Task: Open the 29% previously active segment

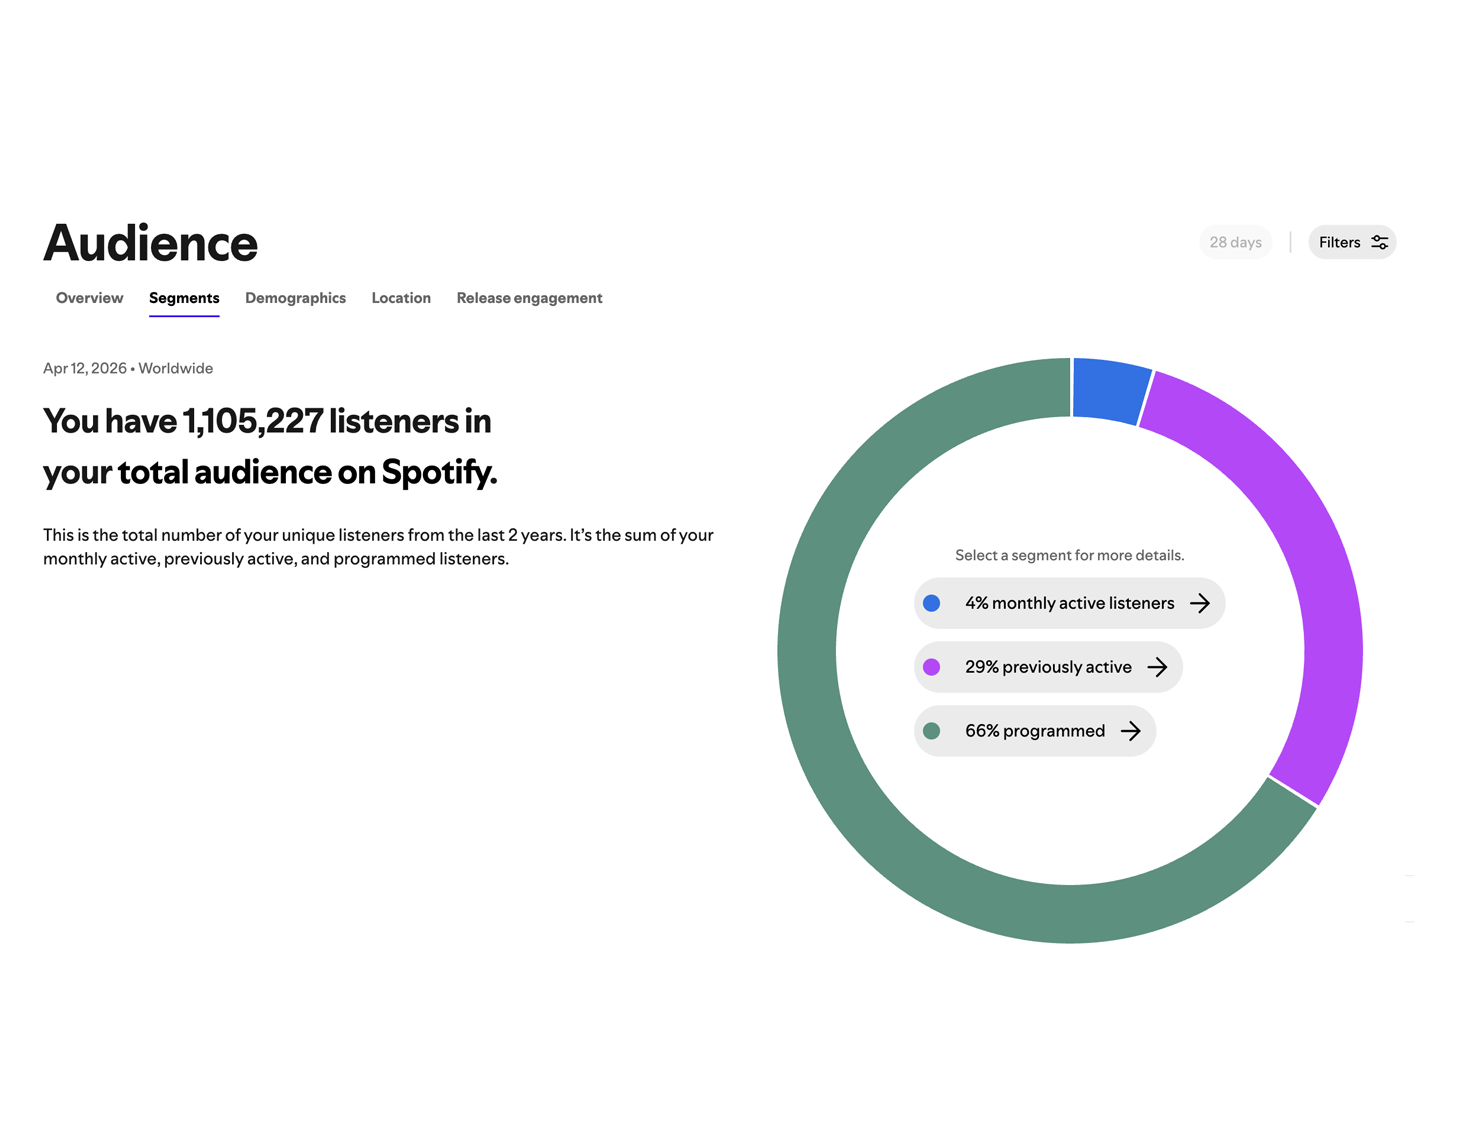Action: 1048,667
